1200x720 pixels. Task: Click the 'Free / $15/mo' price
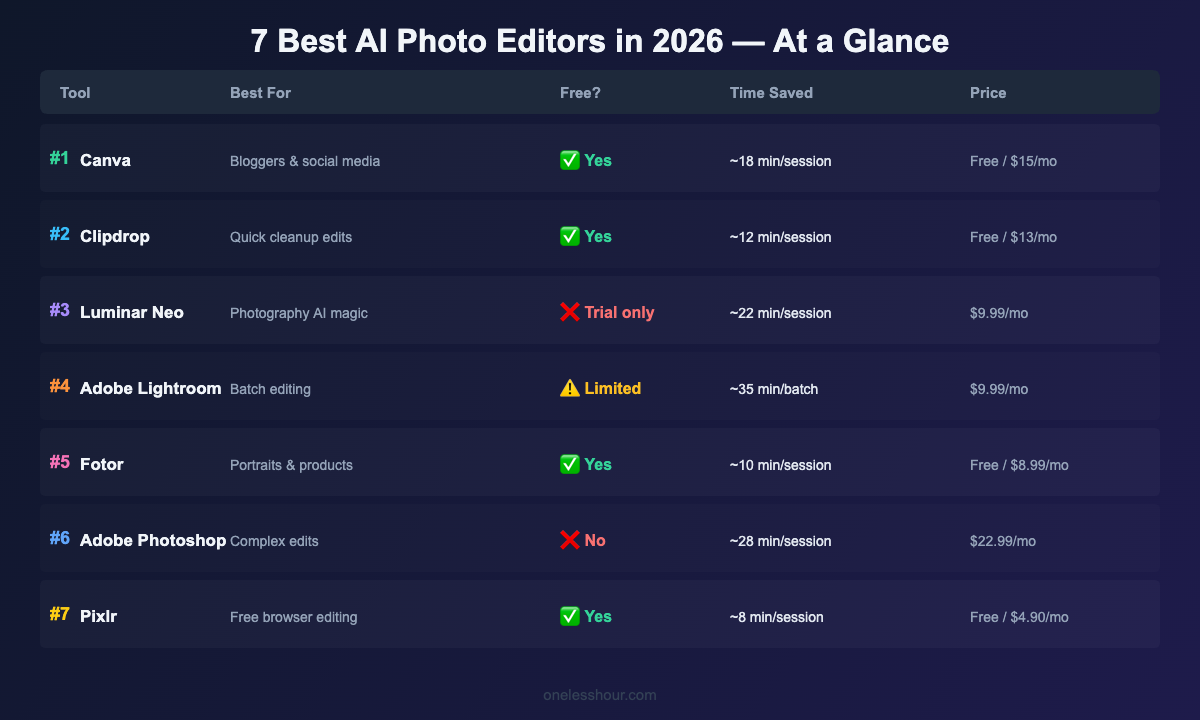pos(1013,161)
